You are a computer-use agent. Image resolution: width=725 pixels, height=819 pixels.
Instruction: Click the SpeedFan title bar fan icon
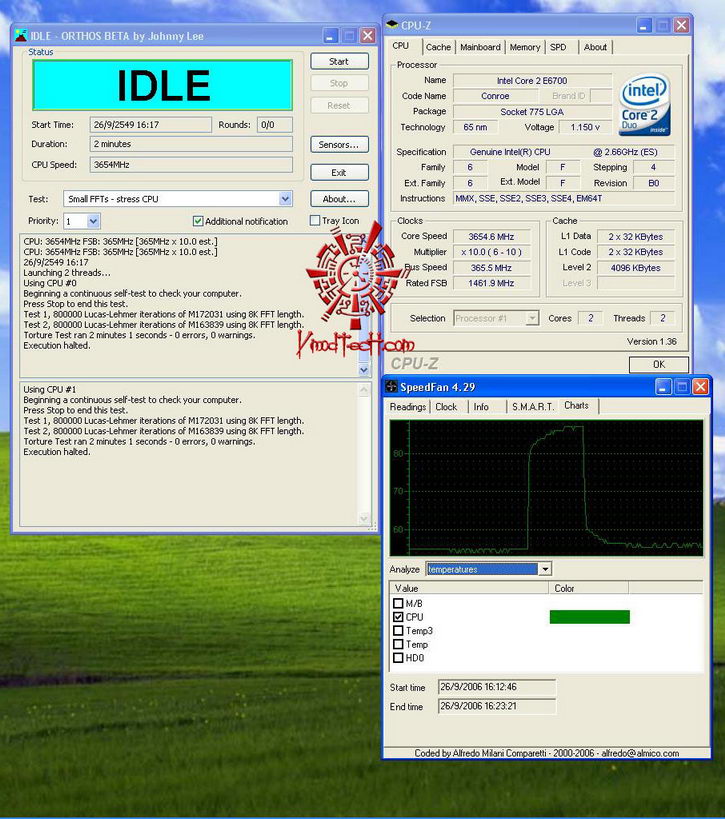click(391, 387)
